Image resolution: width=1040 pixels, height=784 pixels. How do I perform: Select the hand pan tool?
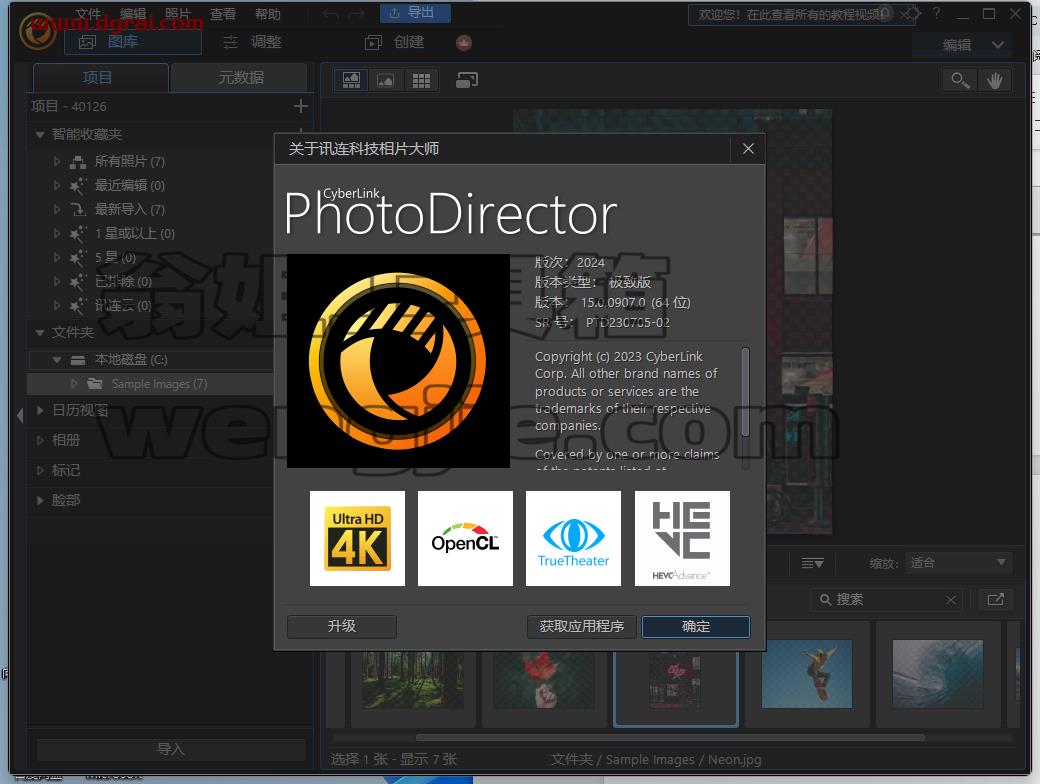point(994,80)
